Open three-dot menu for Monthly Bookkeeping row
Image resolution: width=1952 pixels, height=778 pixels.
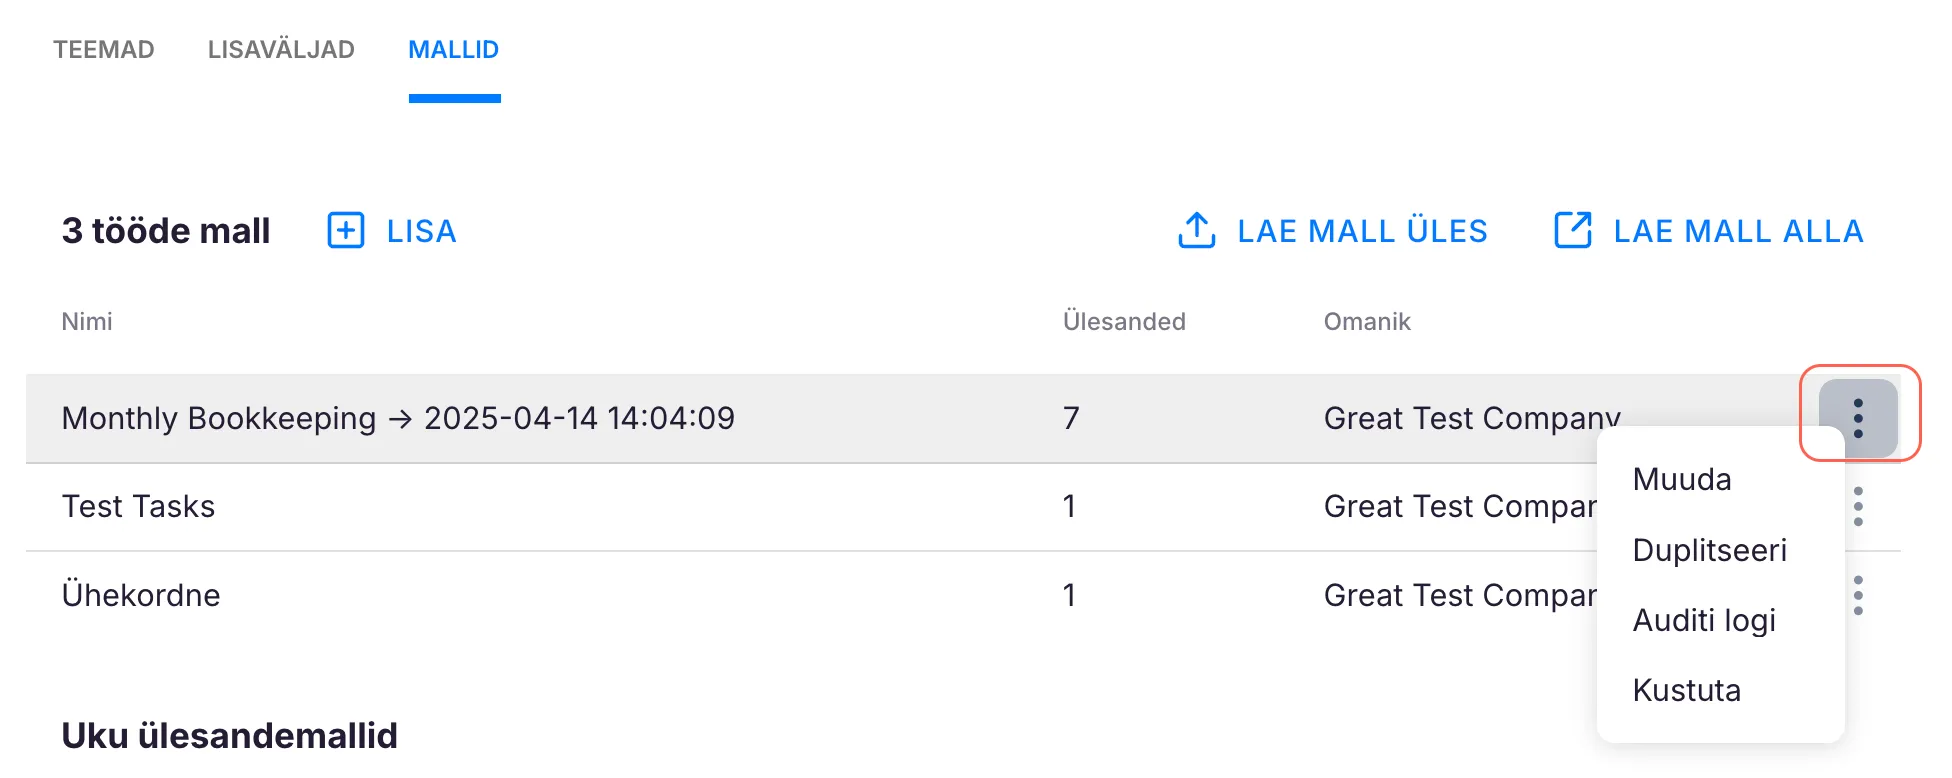(1858, 418)
